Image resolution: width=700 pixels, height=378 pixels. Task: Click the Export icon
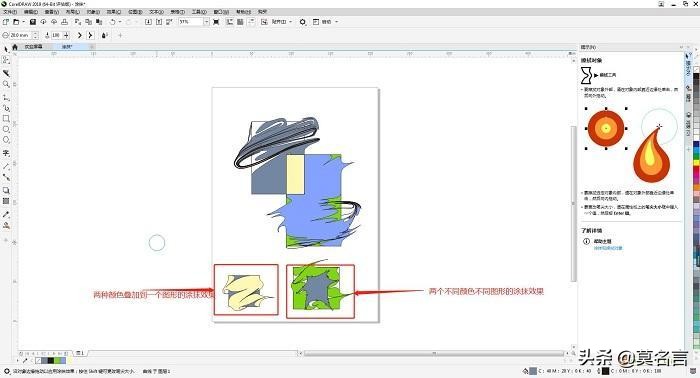[158, 21]
